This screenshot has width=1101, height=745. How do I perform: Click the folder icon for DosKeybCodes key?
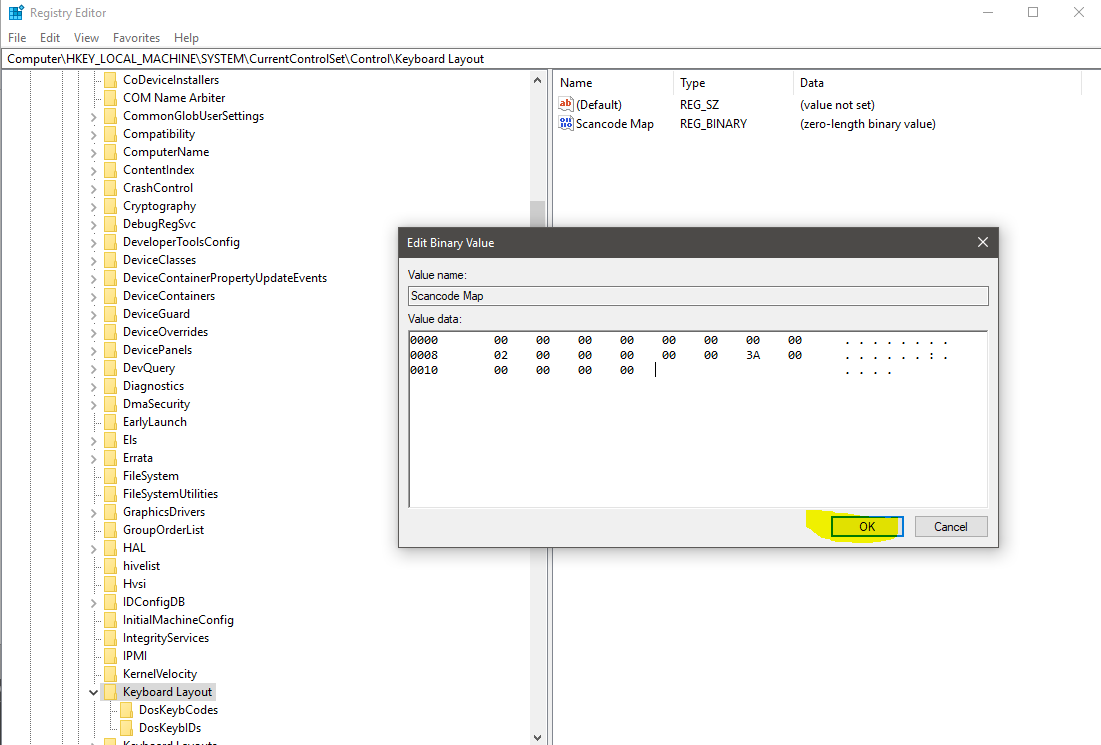click(x=127, y=709)
